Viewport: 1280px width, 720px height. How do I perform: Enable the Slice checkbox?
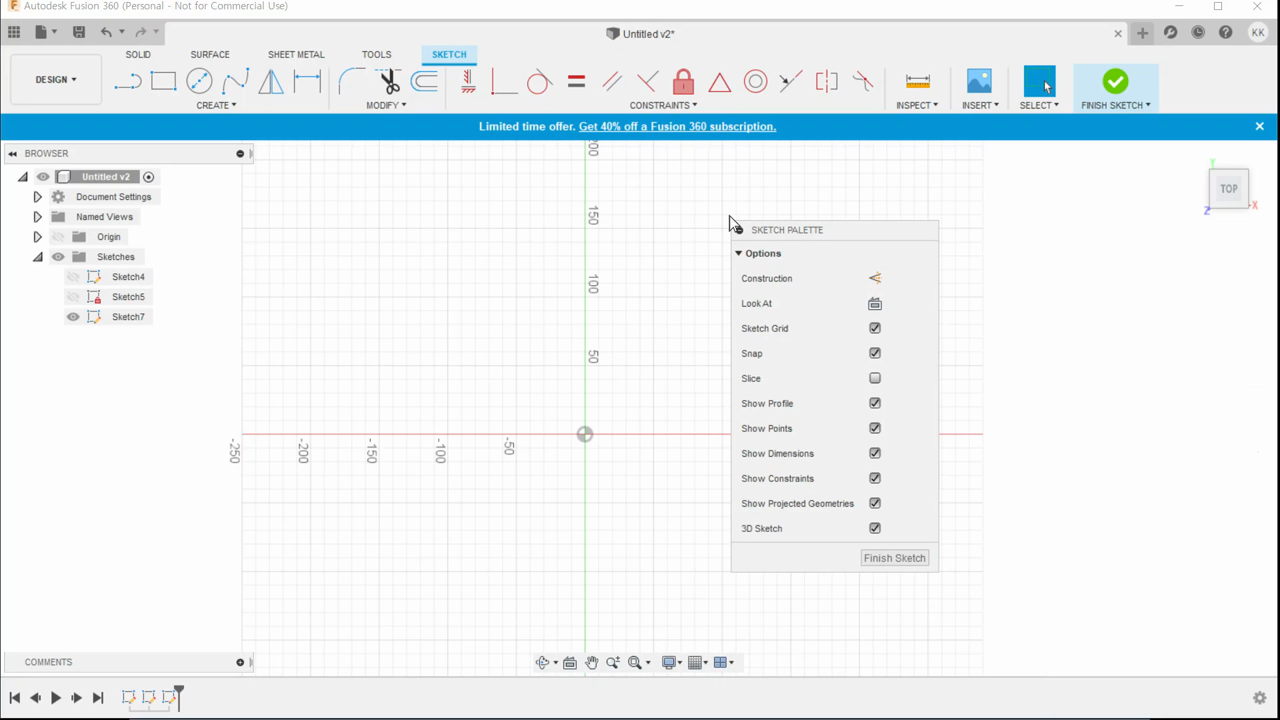point(875,378)
